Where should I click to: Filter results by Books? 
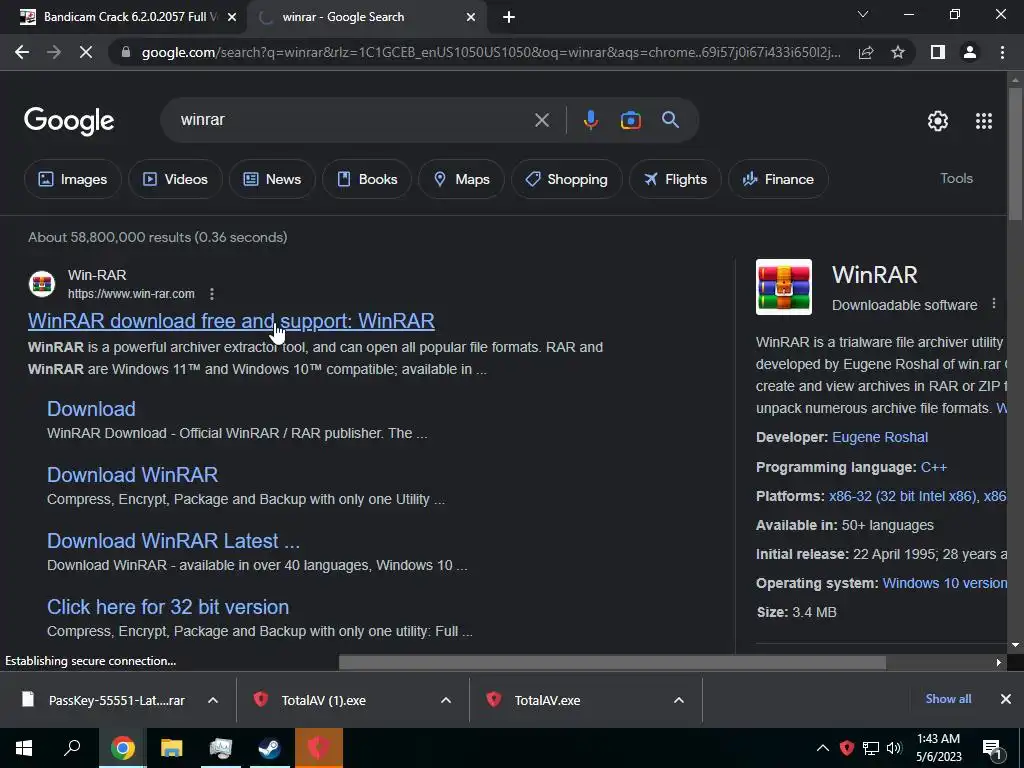pyautogui.click(x=367, y=179)
